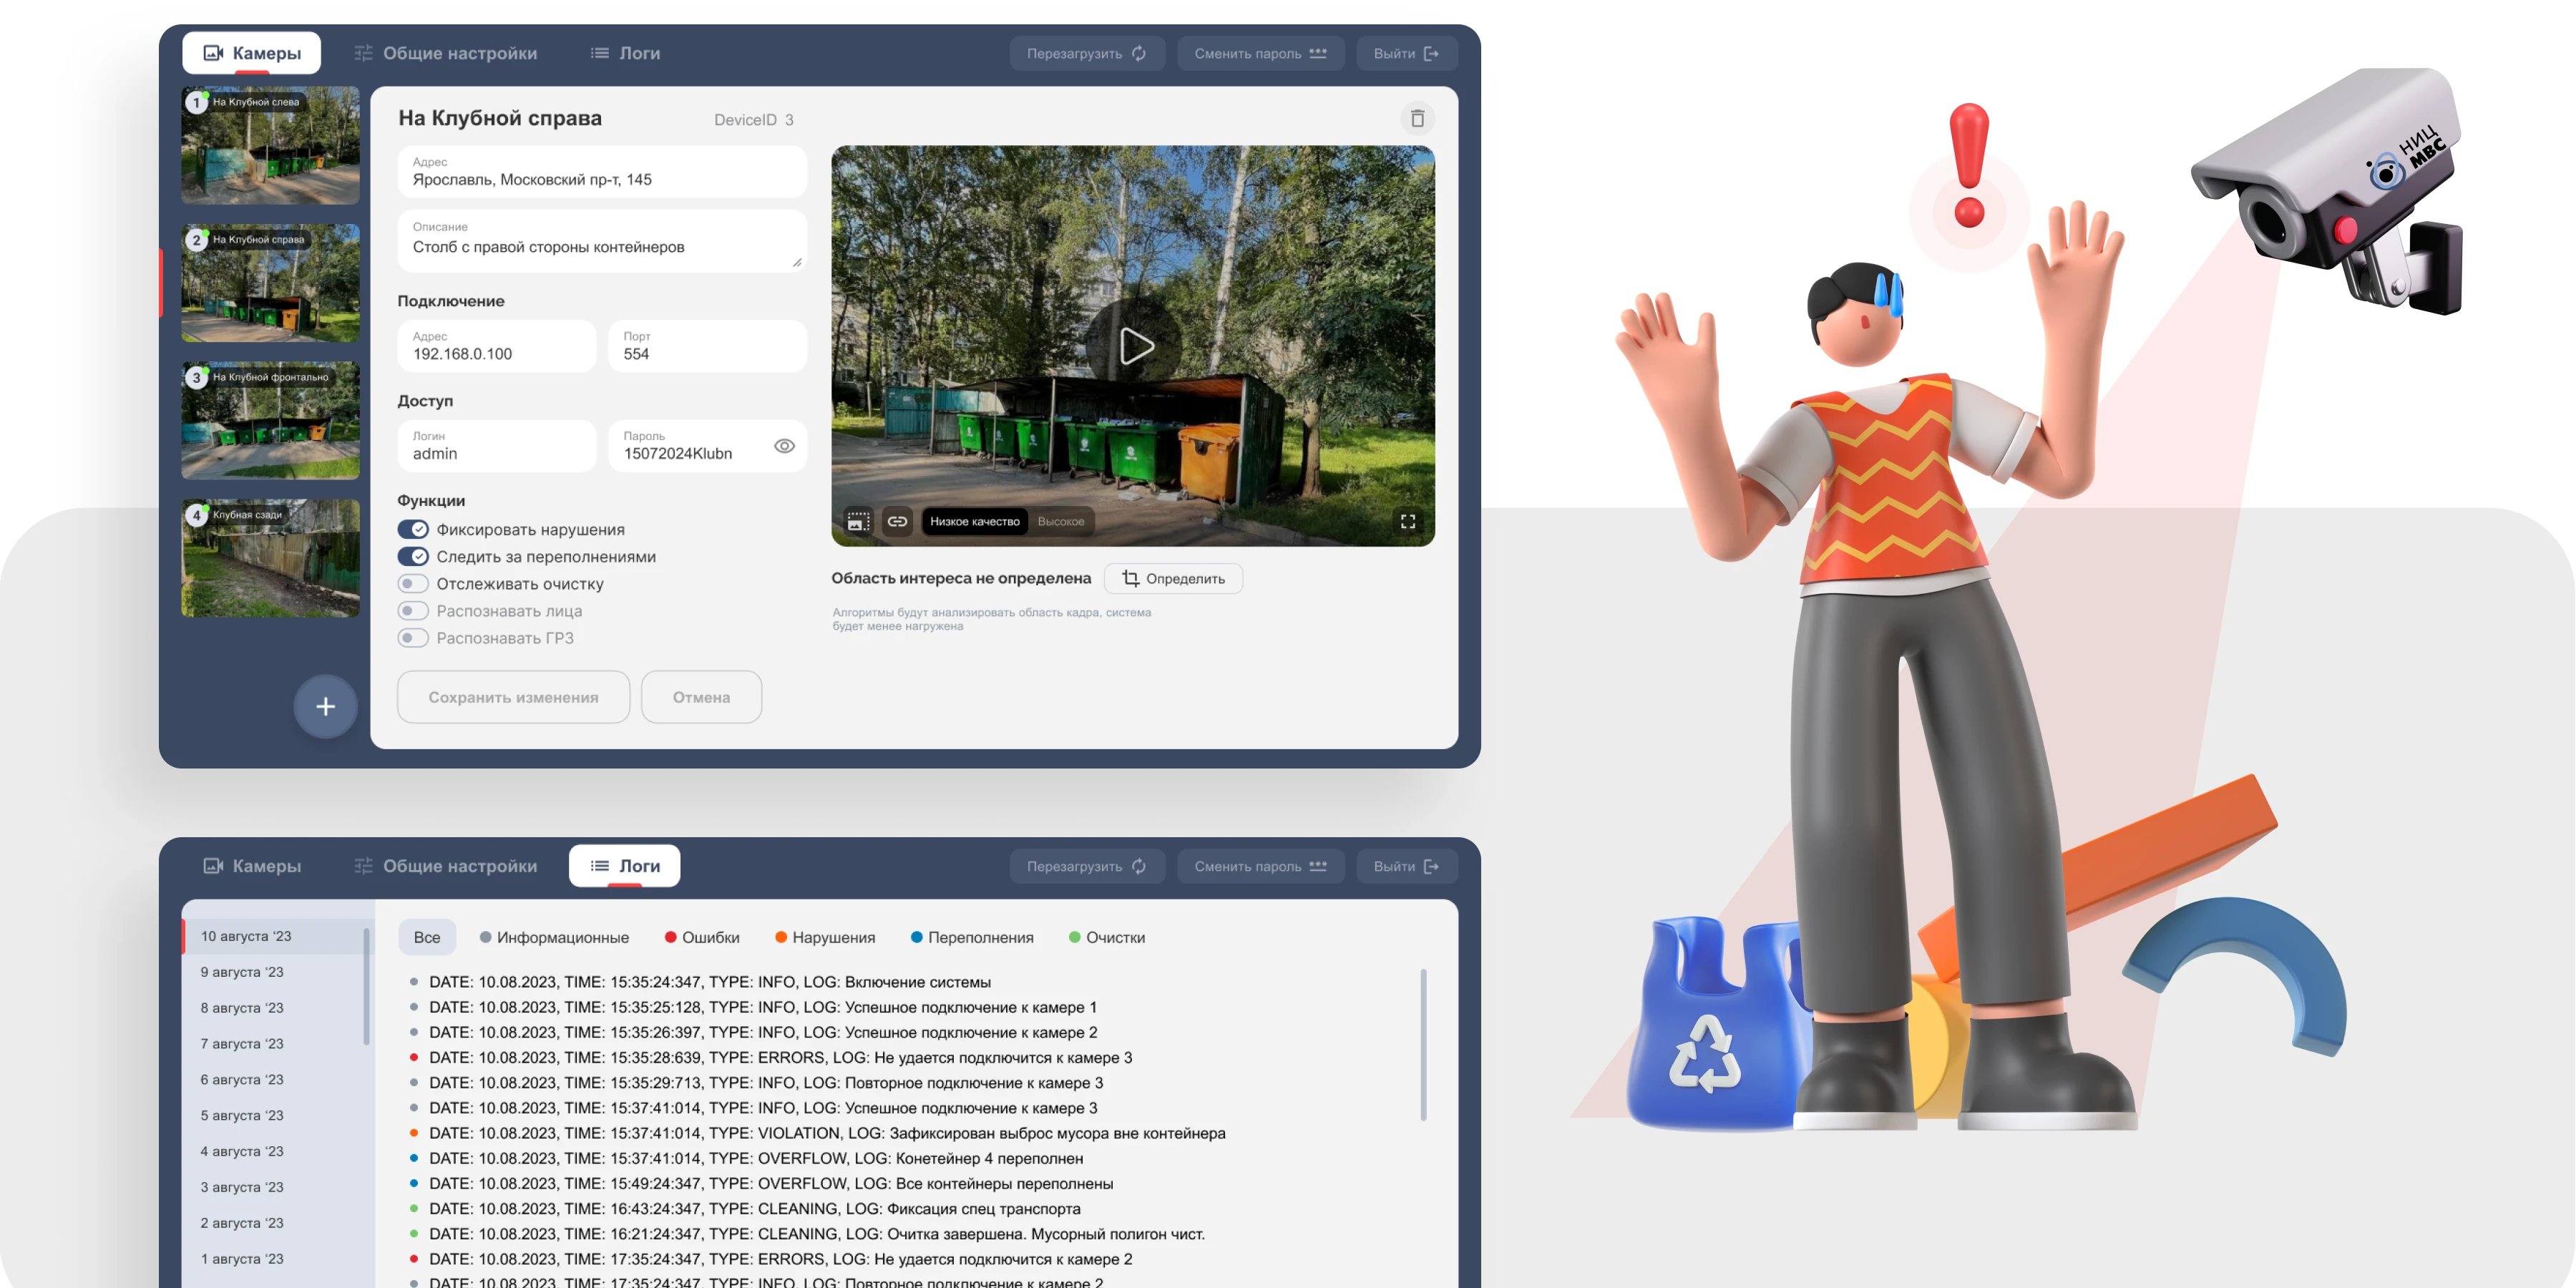This screenshot has width=2576, height=1288.
Task: Click Выйти in the camera editor window
Action: pyautogui.click(x=1406, y=53)
